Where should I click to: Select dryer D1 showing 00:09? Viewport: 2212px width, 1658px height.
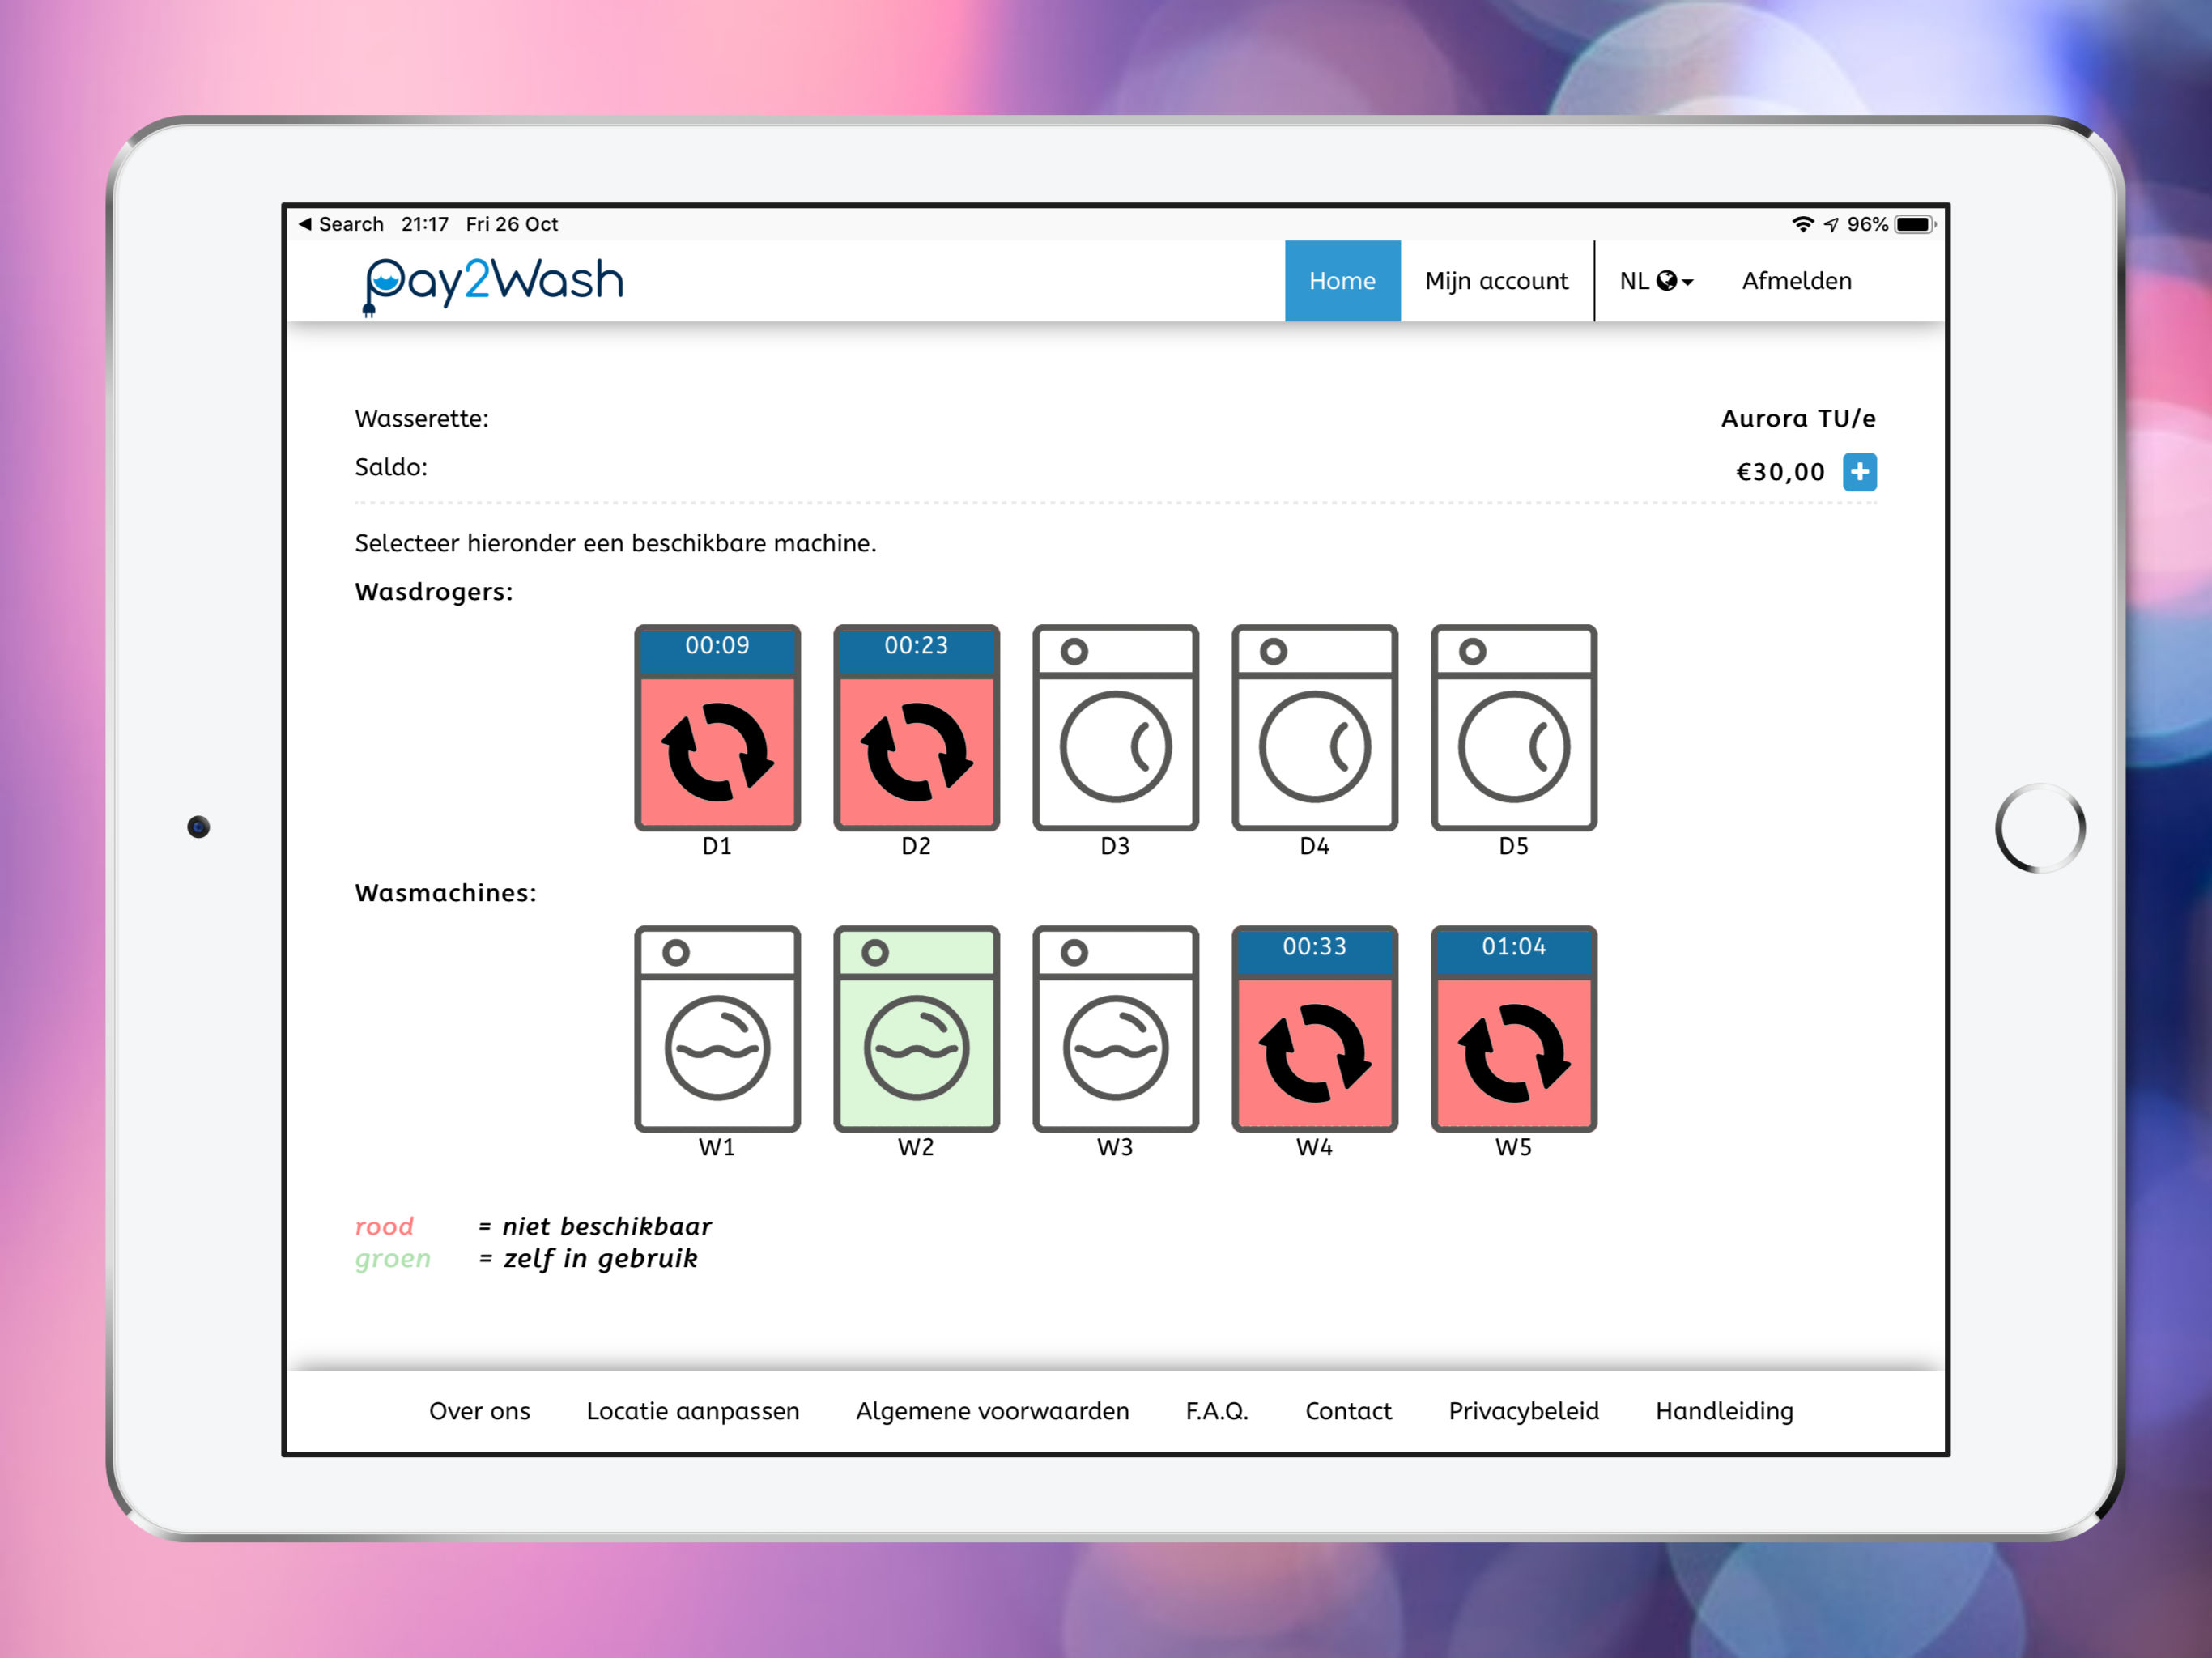[717, 727]
